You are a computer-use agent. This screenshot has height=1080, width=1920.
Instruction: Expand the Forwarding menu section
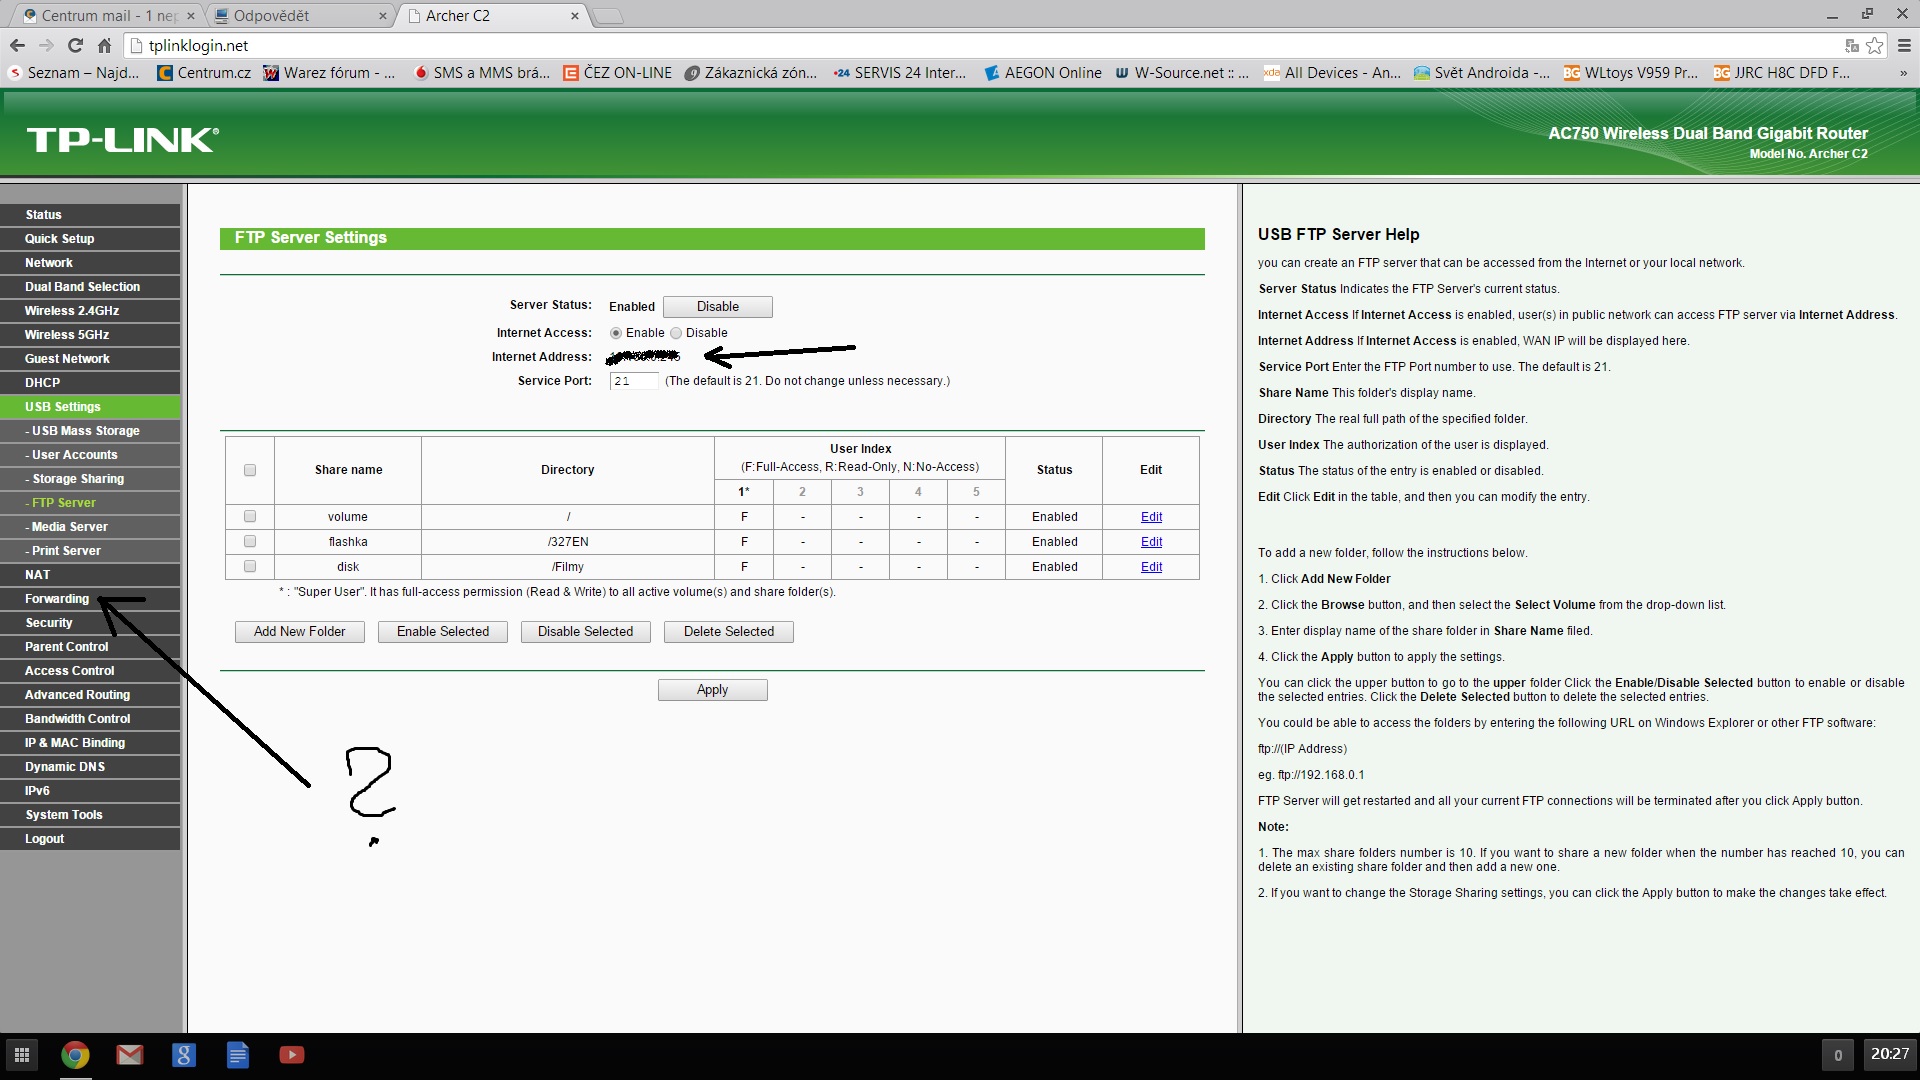tap(57, 599)
